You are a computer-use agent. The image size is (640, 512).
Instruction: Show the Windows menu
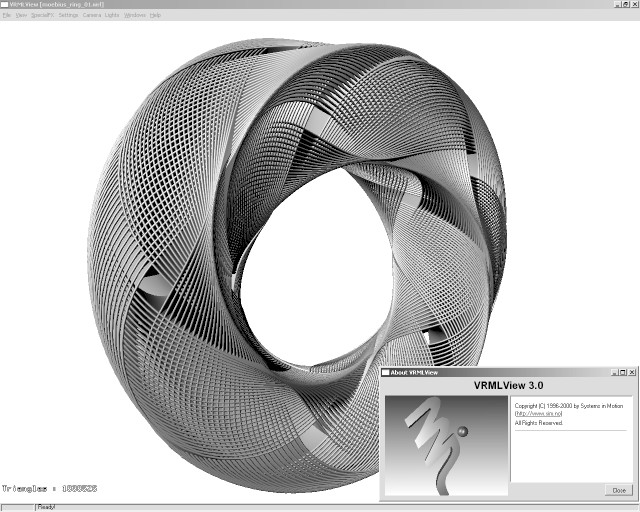pos(135,15)
